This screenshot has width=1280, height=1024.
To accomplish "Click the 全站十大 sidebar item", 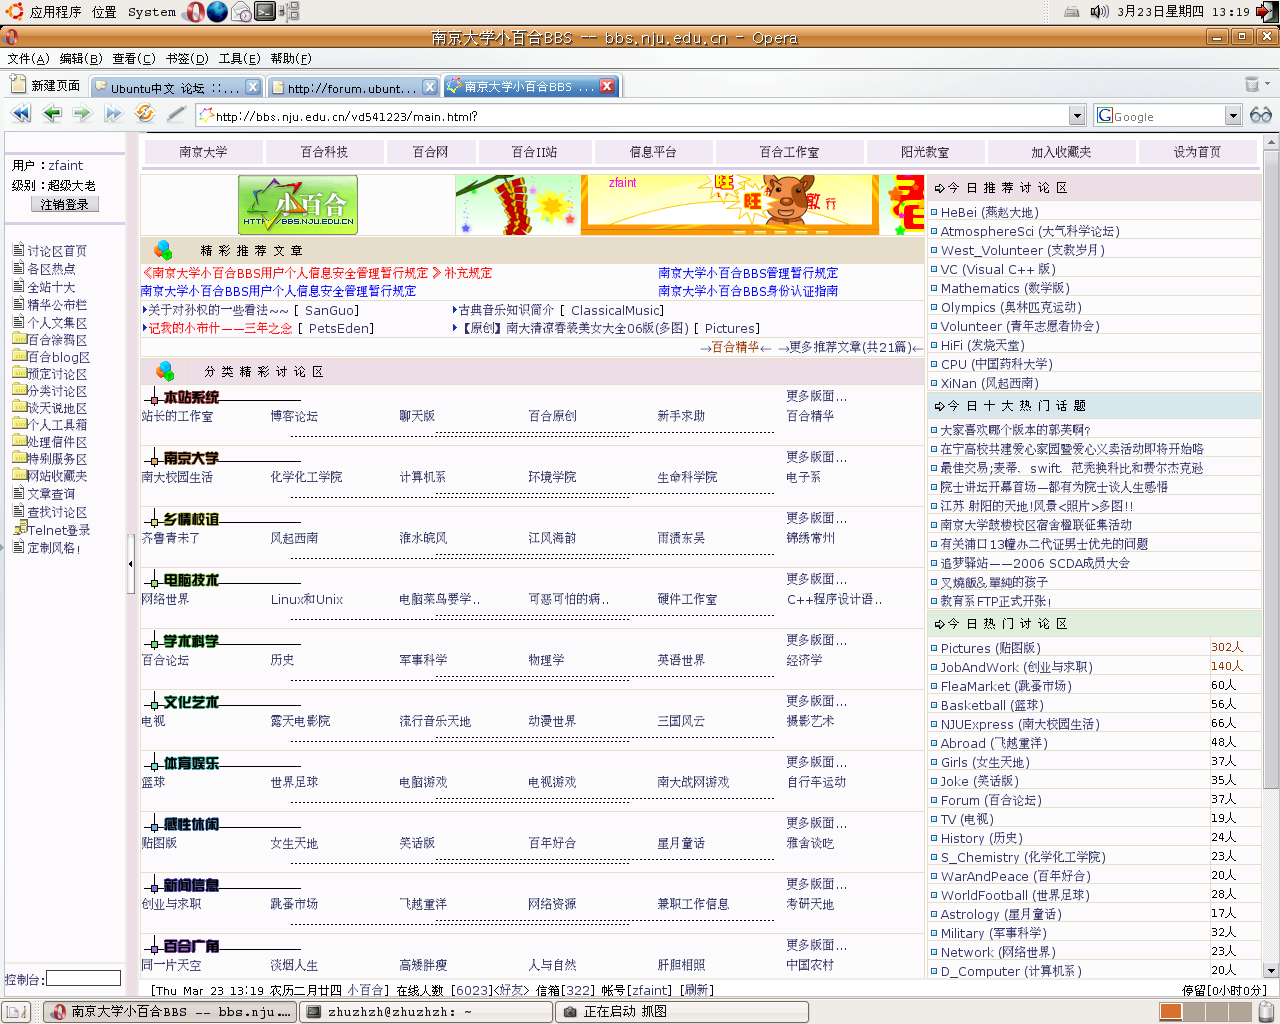I will pyautogui.click(x=51, y=287).
